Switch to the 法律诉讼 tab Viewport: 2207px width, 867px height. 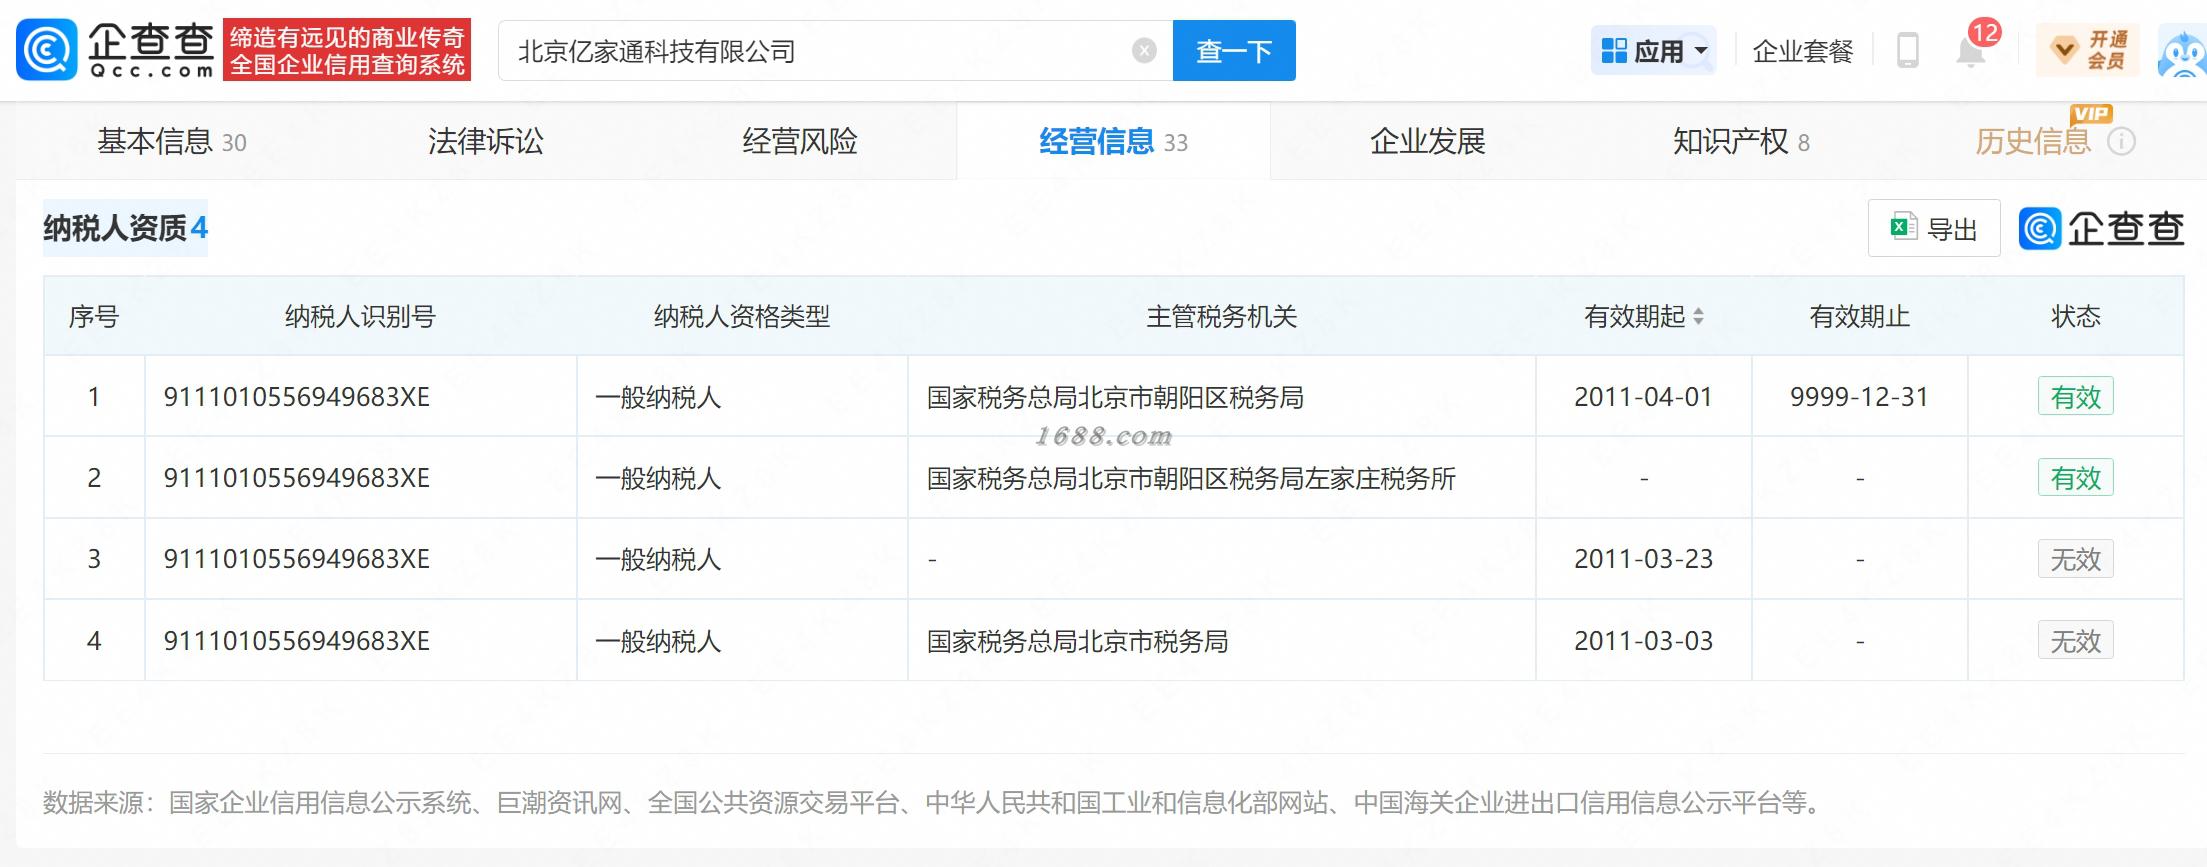(486, 142)
